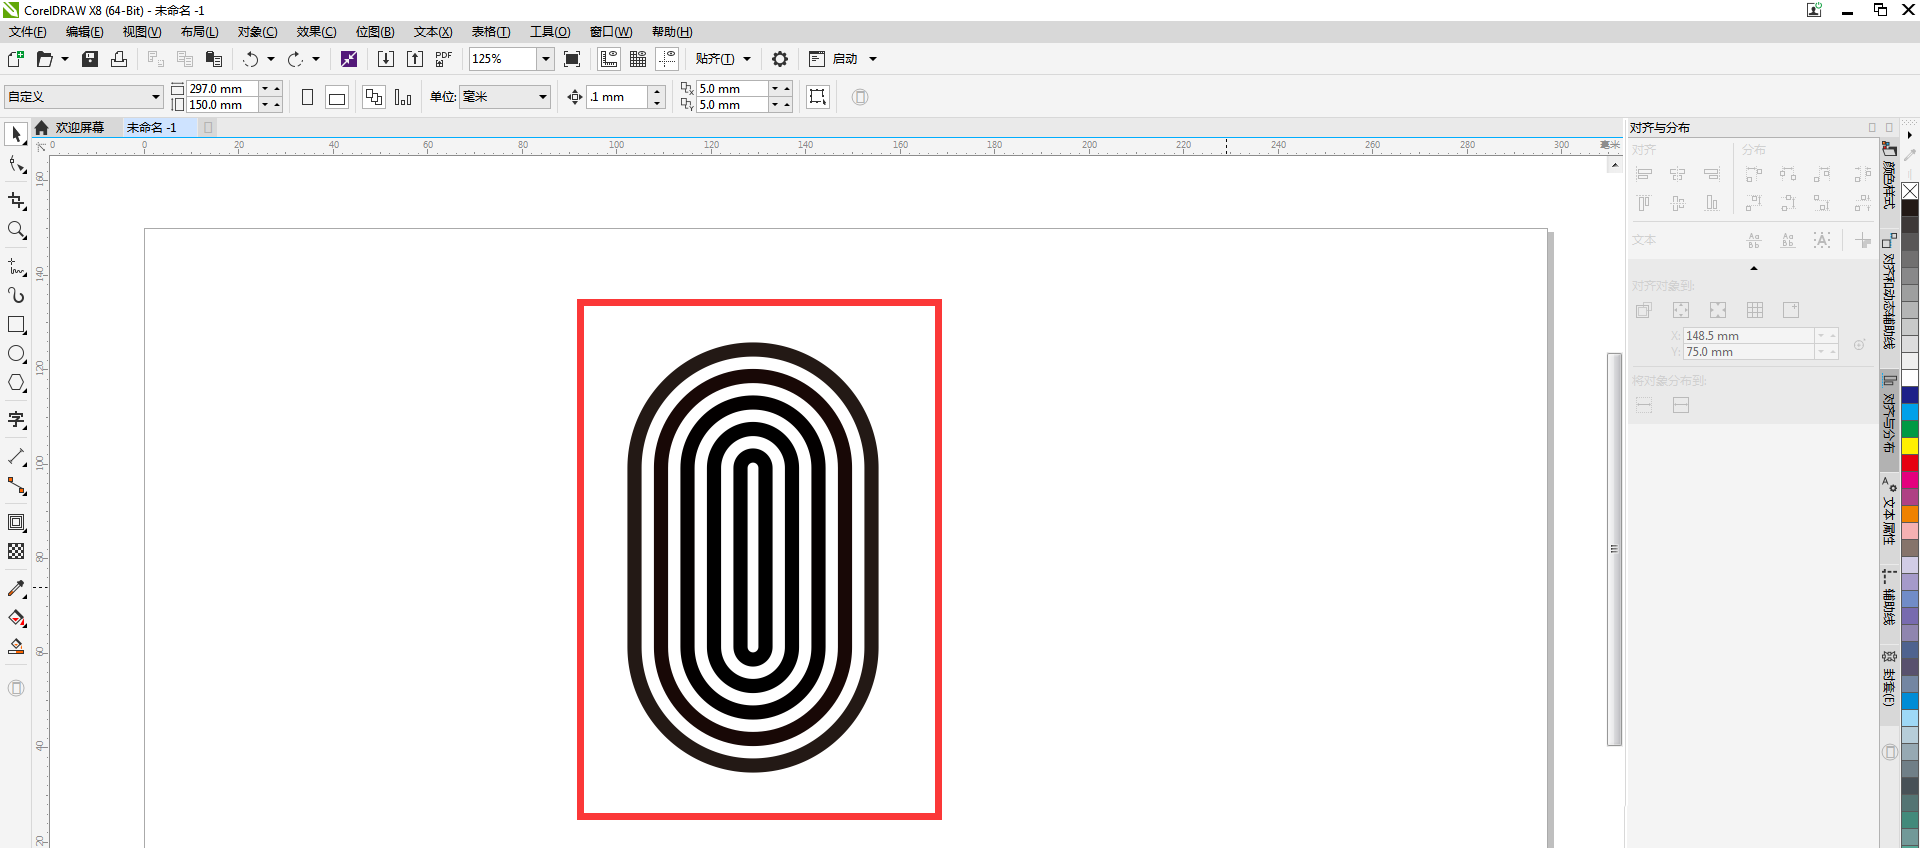Click the Export icon in toolbar
The image size is (1920, 848).
click(x=415, y=59)
